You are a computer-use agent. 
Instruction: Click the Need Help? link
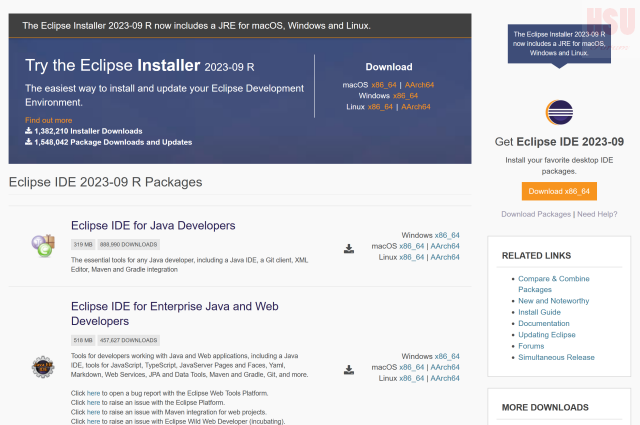click(597, 214)
